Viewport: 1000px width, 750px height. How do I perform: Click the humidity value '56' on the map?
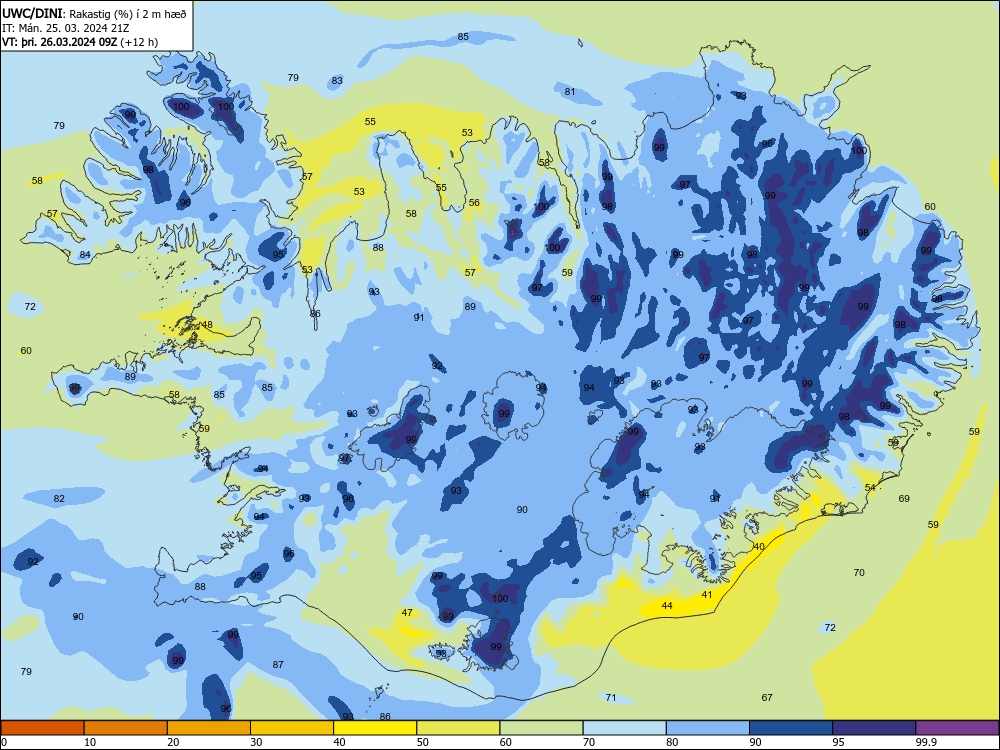click(474, 202)
